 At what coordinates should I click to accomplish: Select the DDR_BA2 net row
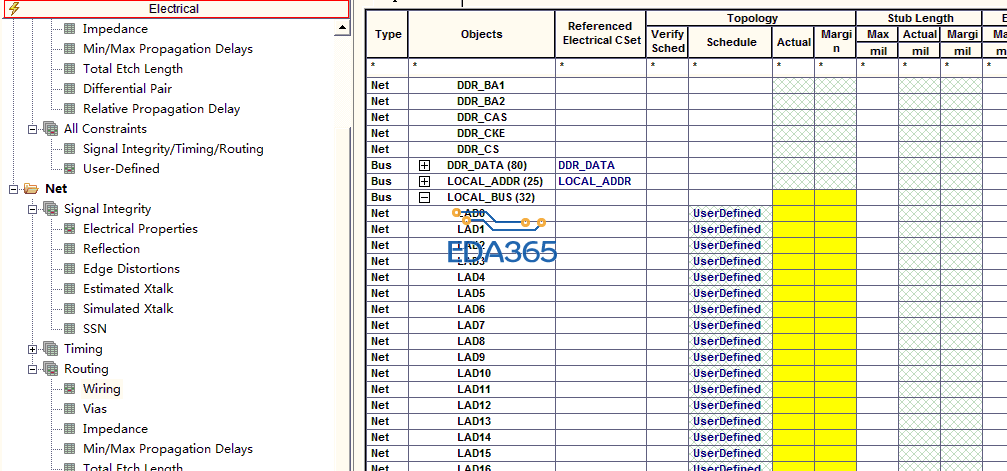(x=482, y=101)
